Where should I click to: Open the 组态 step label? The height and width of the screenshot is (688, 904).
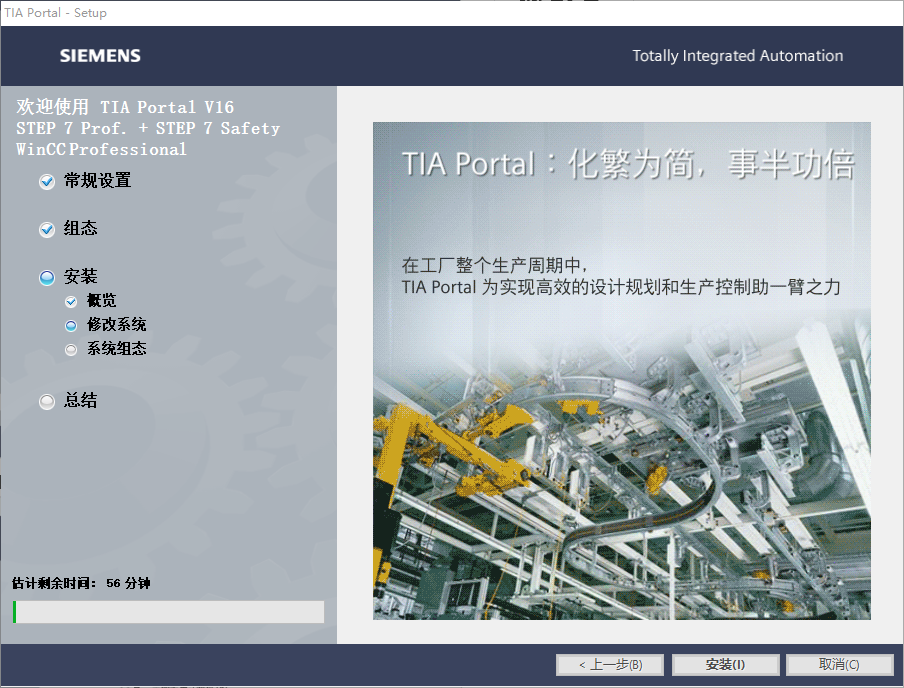pyautogui.click(x=80, y=228)
